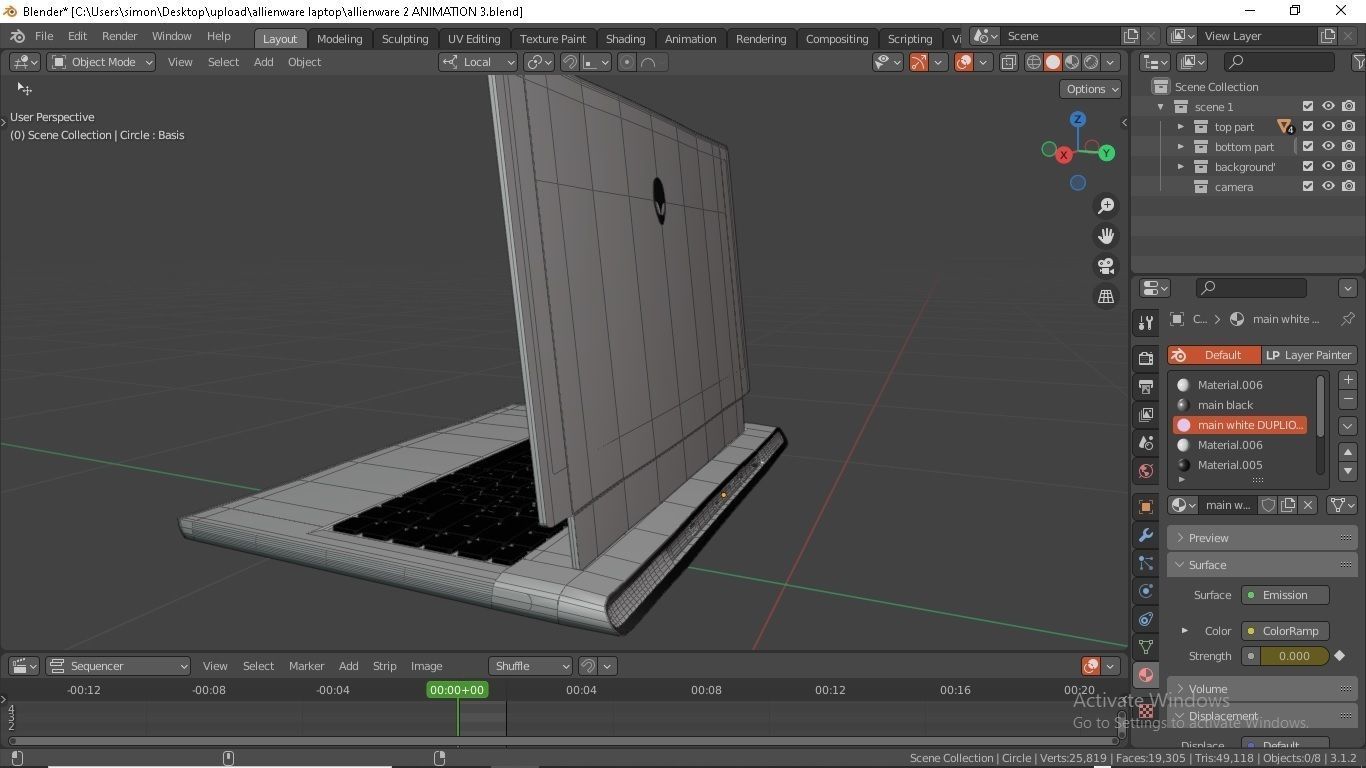
Task: Open the Tool properties tab
Action: [x=1146, y=323]
